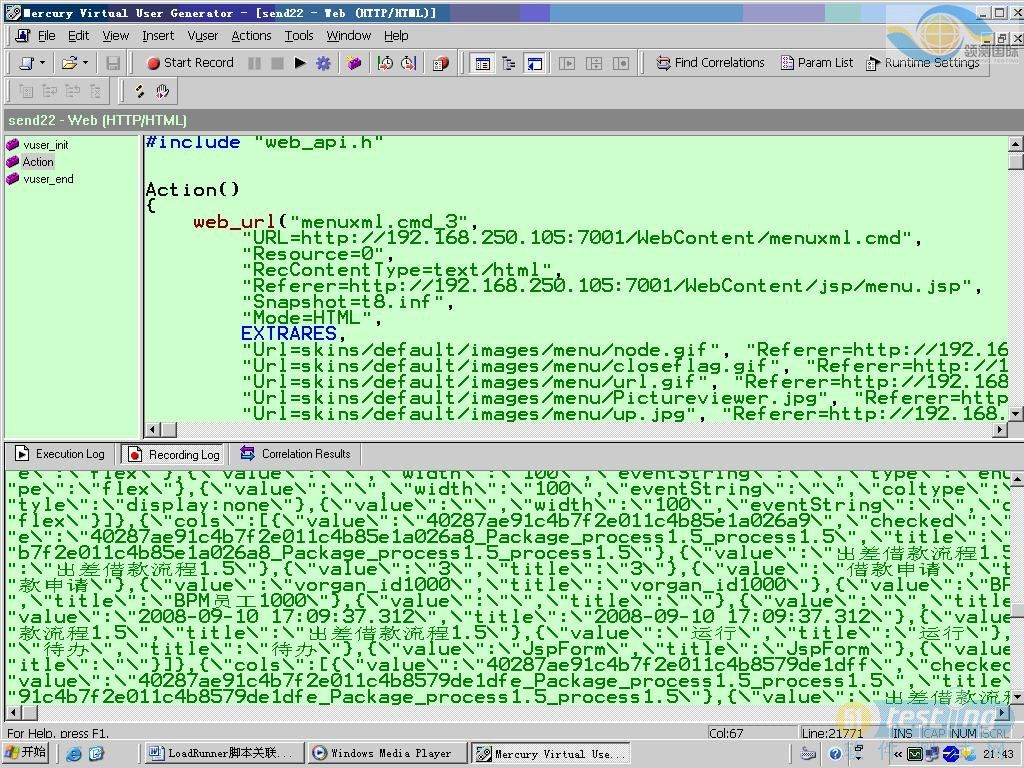Expand the New script dropdown arrow
This screenshot has height=768, width=1024.
pyautogui.click(x=41, y=63)
